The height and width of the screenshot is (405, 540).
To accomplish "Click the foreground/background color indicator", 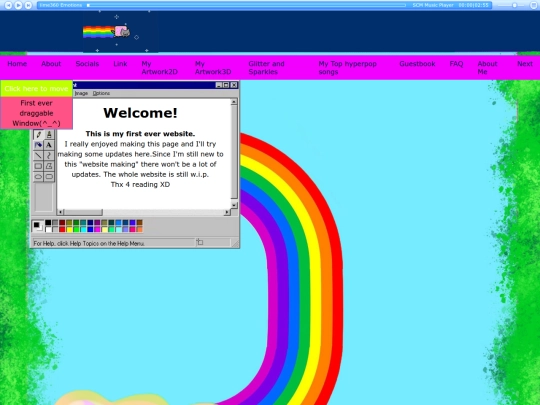I will tap(38, 226).
